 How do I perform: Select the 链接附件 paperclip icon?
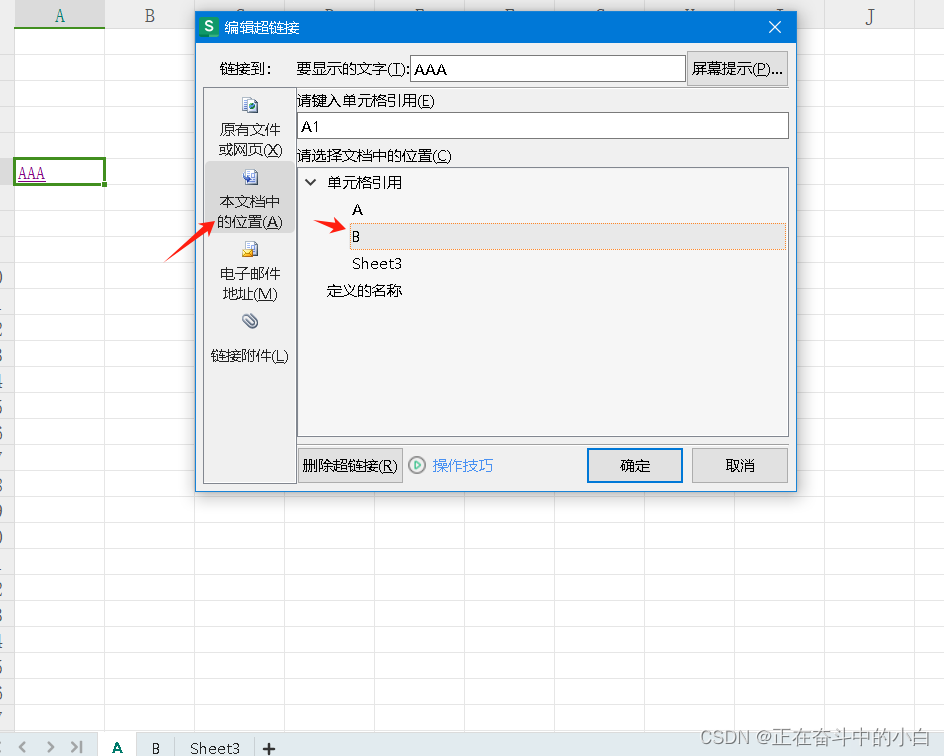coord(249,321)
